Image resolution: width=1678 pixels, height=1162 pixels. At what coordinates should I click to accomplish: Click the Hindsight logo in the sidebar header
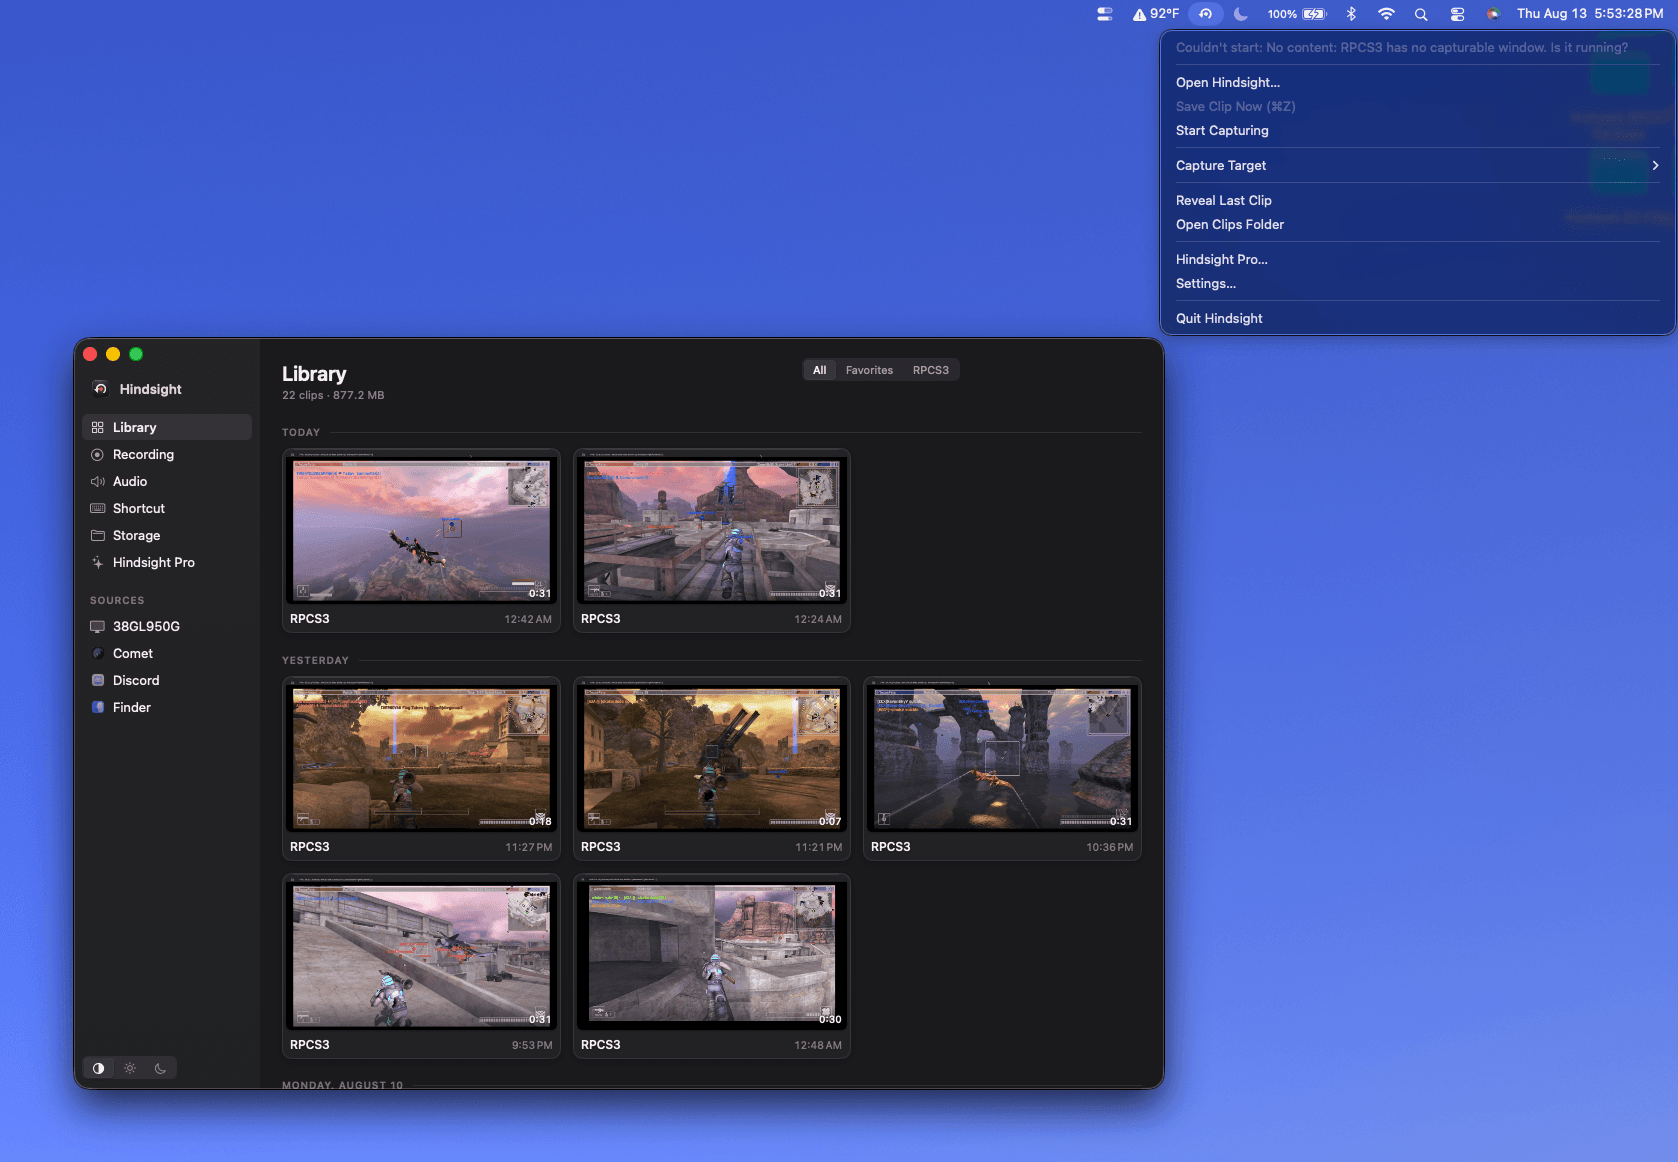(x=100, y=389)
